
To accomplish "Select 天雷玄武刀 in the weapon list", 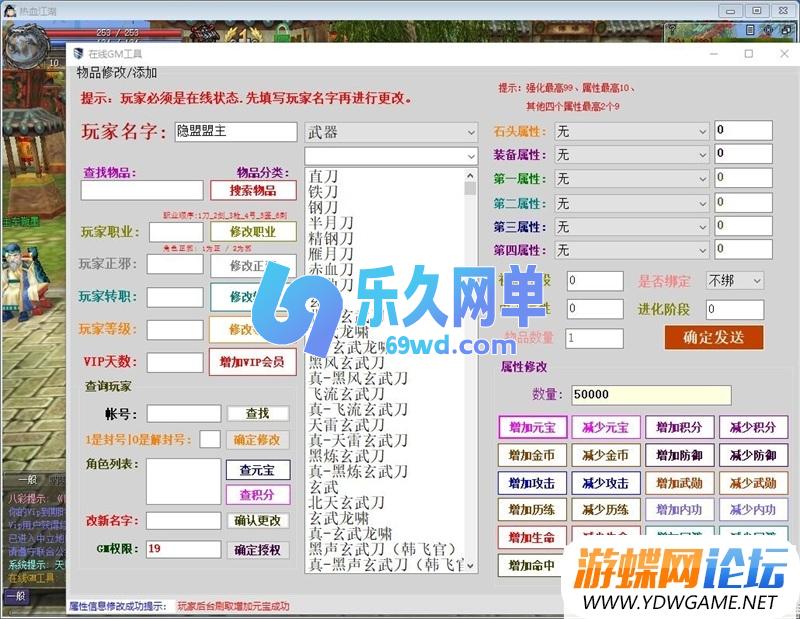I will tap(346, 425).
